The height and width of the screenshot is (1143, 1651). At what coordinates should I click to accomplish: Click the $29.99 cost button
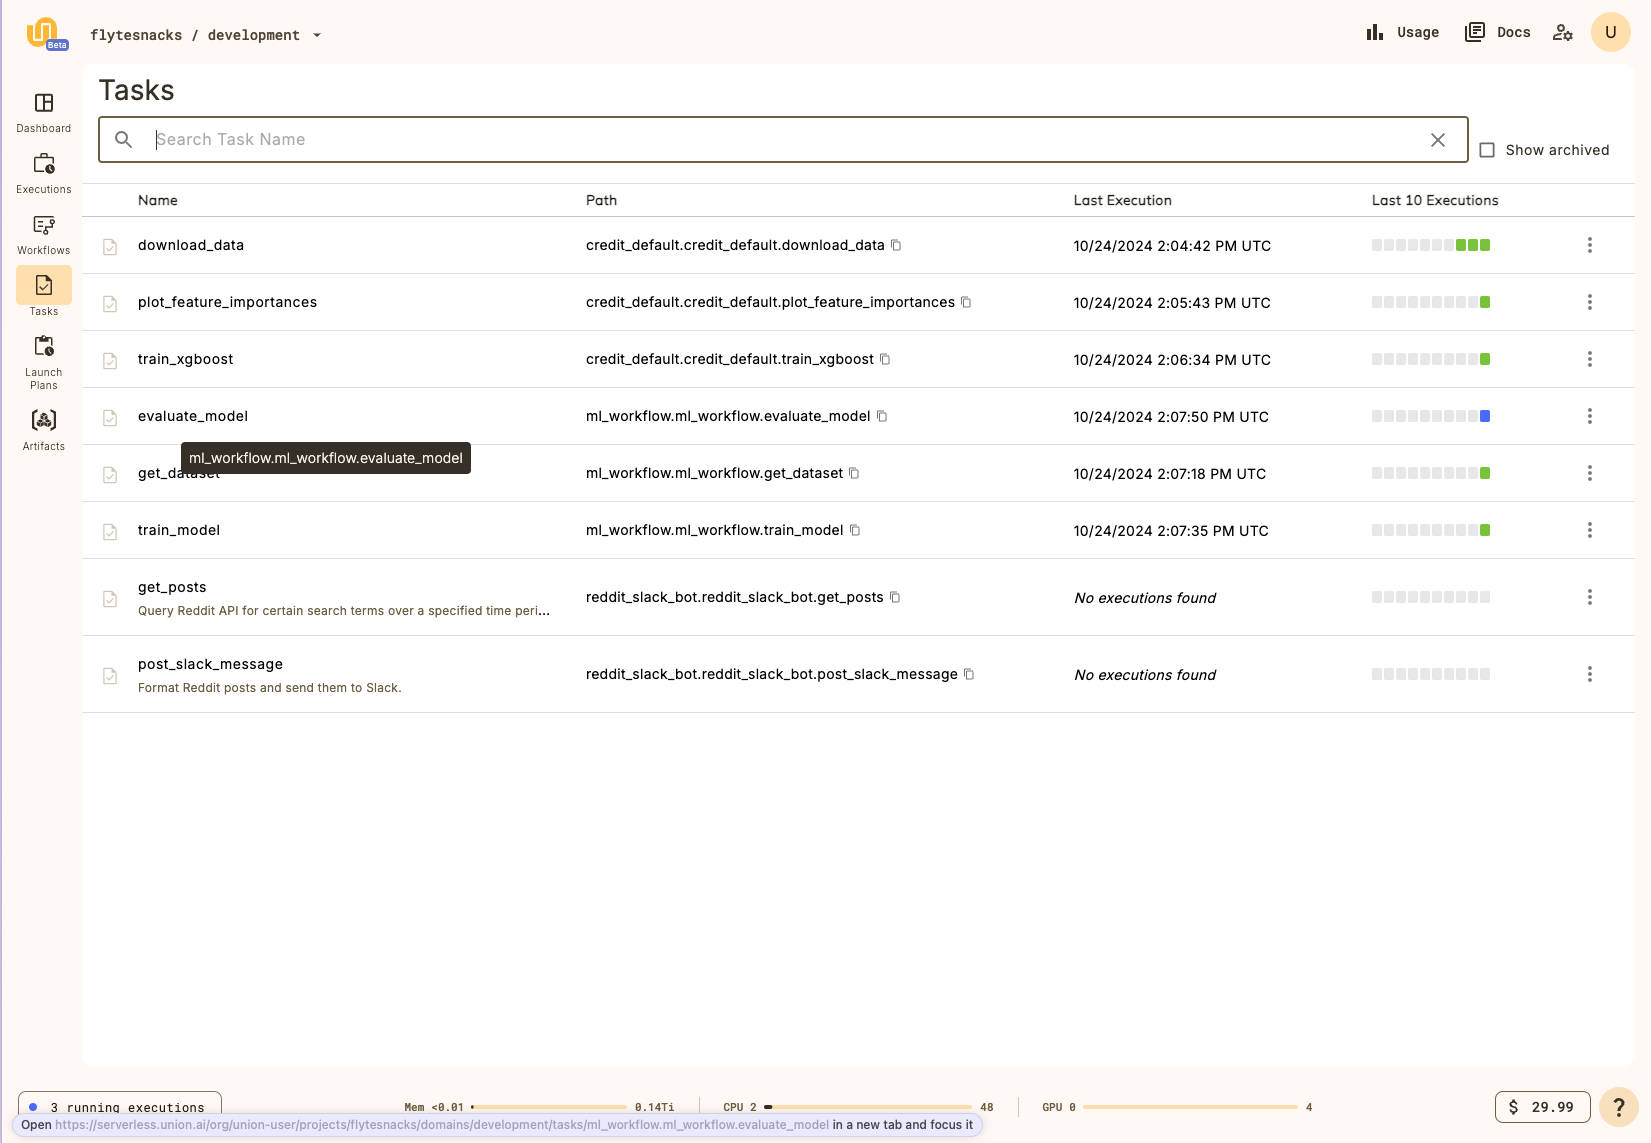(x=1542, y=1107)
